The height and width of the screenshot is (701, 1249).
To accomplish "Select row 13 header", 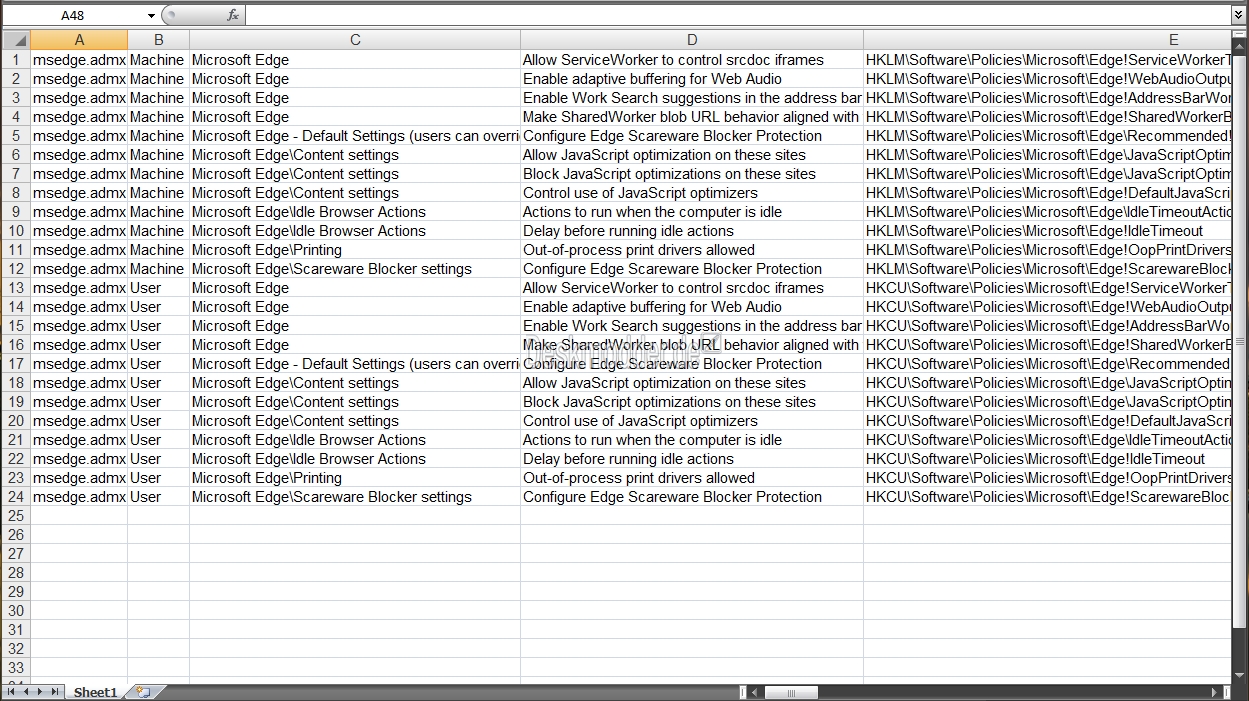I will click(x=15, y=288).
